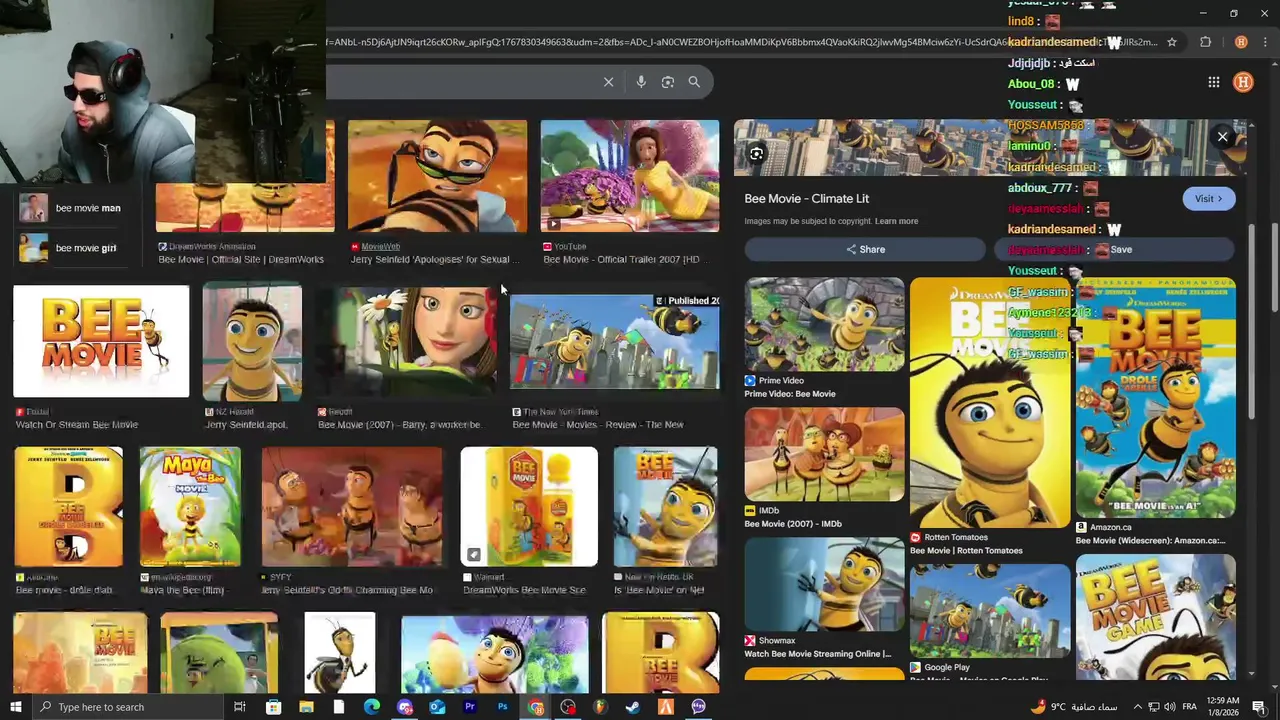The height and width of the screenshot is (720, 1280).
Task: Open the volume control in system tray
Action: [1170, 707]
